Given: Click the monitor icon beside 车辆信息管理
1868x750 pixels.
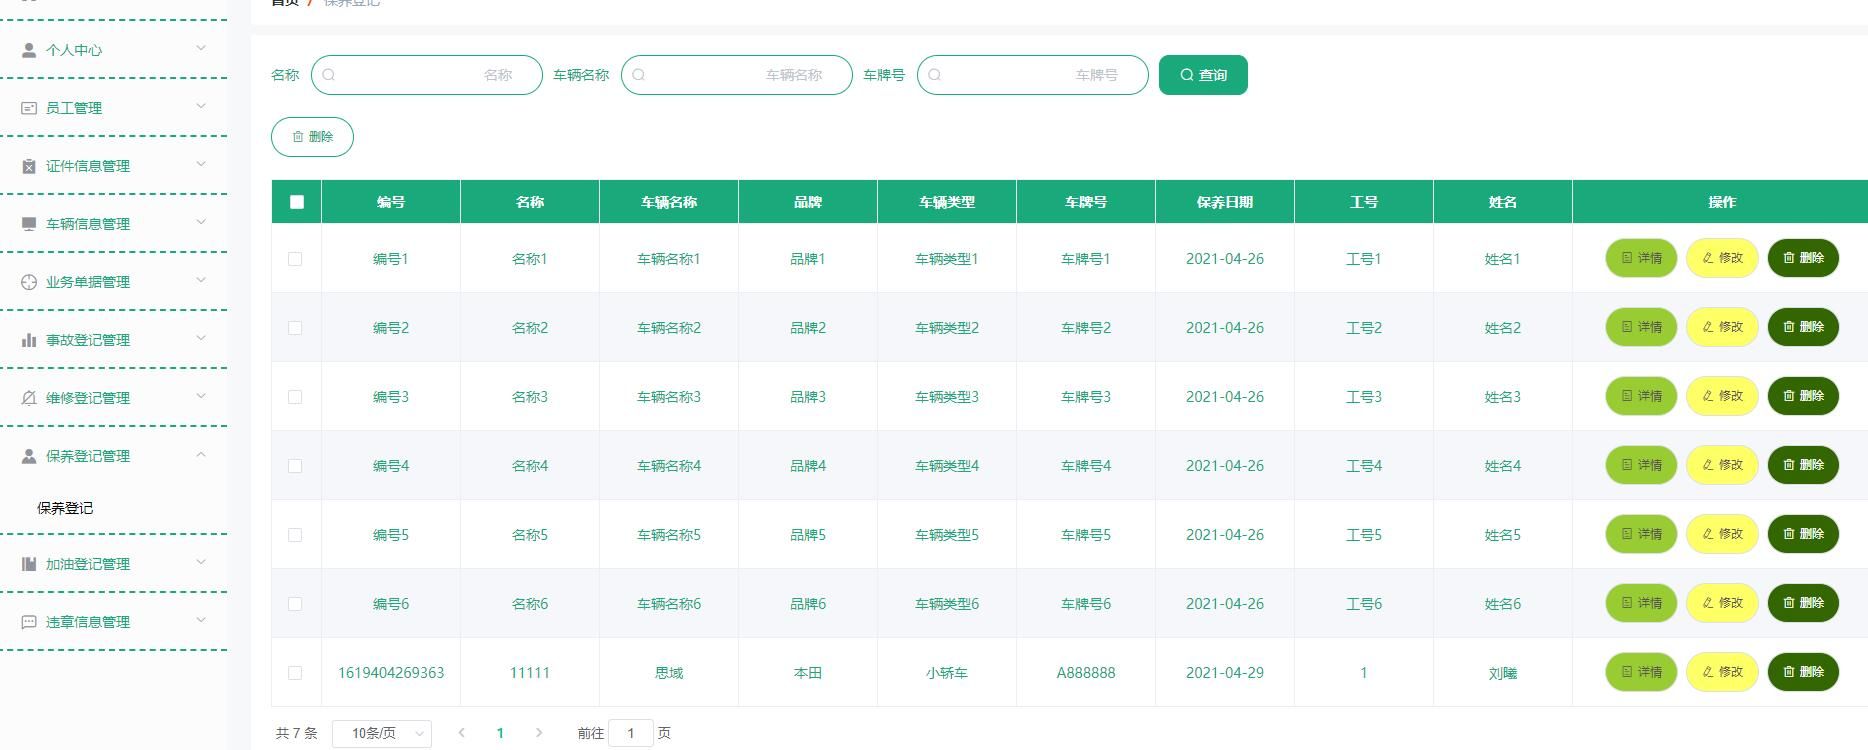Looking at the screenshot, I should [x=29, y=223].
